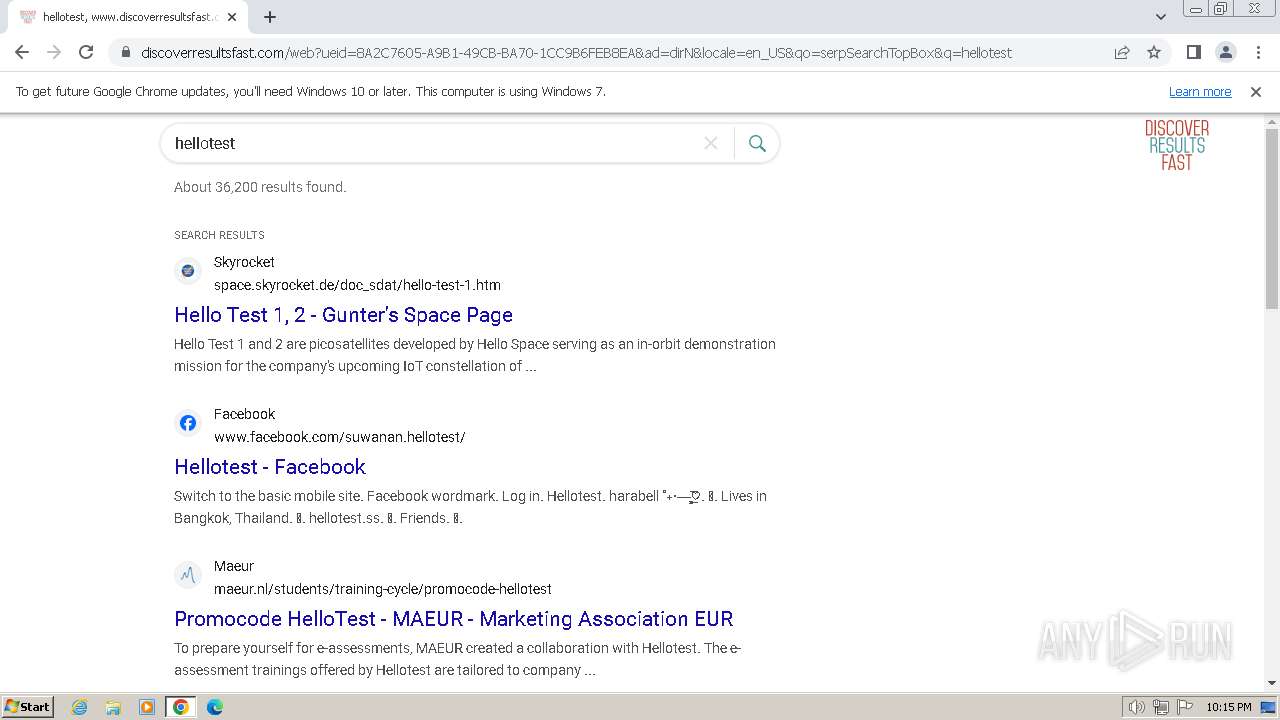
Task: Go back with the browser back arrow
Action: (22, 52)
